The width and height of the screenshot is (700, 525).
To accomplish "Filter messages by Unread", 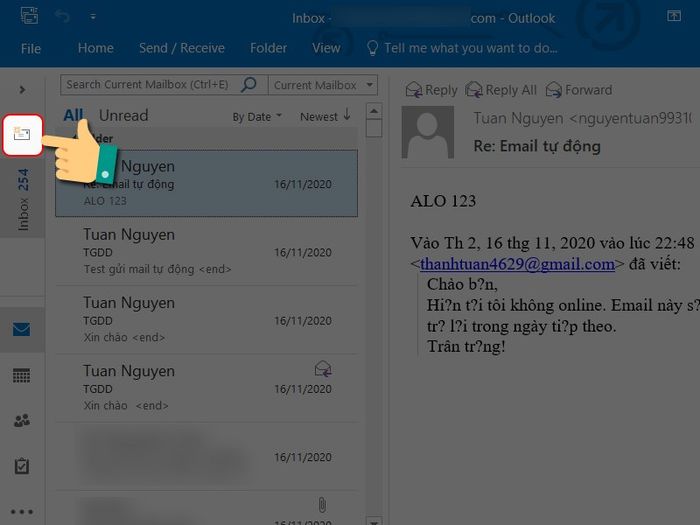I will coord(123,115).
